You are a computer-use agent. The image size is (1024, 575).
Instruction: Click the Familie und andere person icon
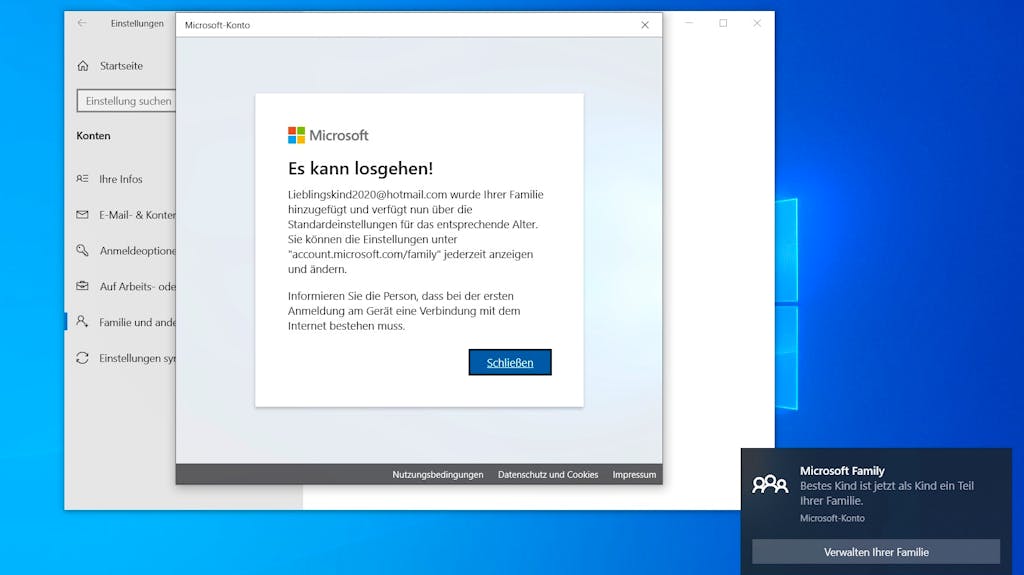pos(82,321)
